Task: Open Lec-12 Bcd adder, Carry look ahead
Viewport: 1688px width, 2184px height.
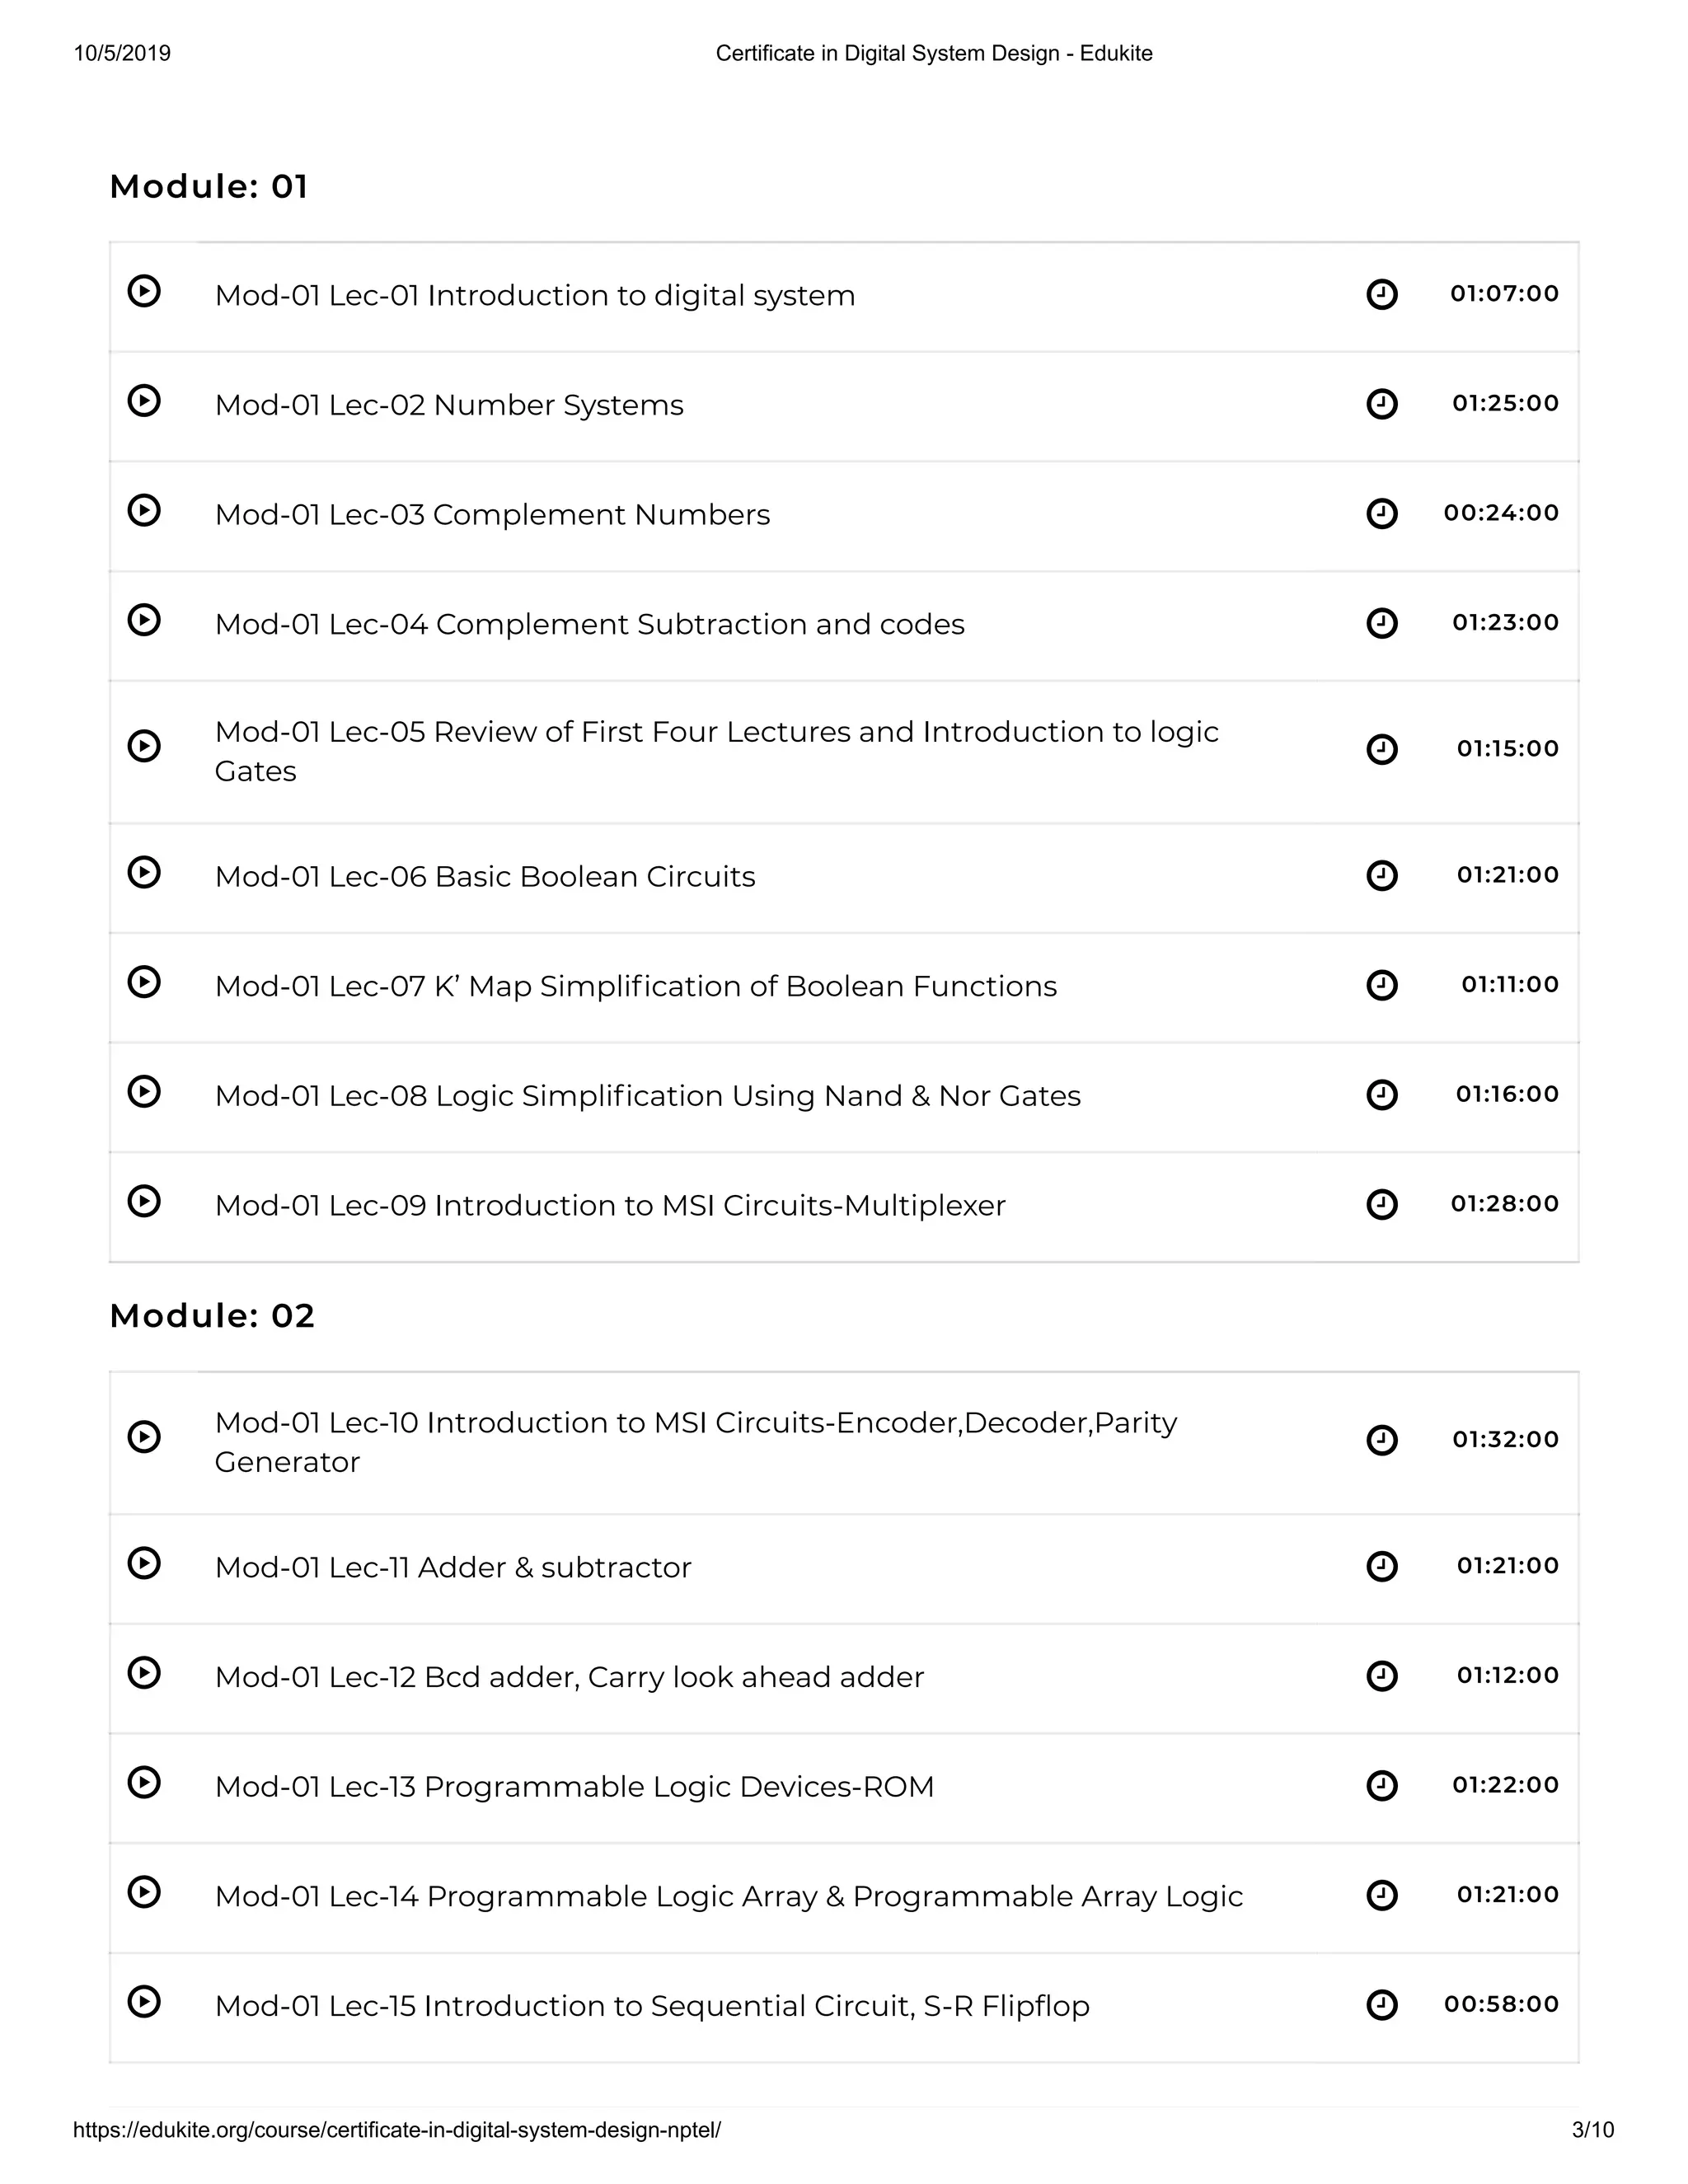Action: [569, 1677]
